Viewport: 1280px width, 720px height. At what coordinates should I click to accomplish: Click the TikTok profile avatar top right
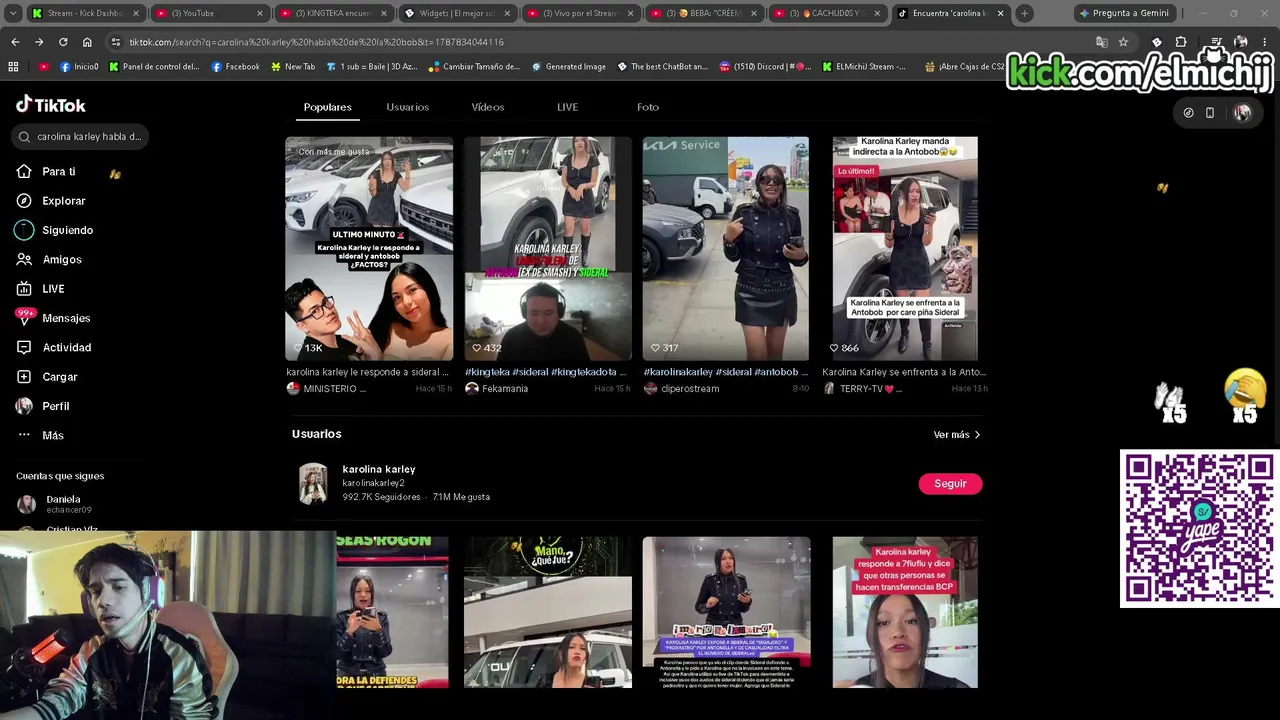point(1242,113)
